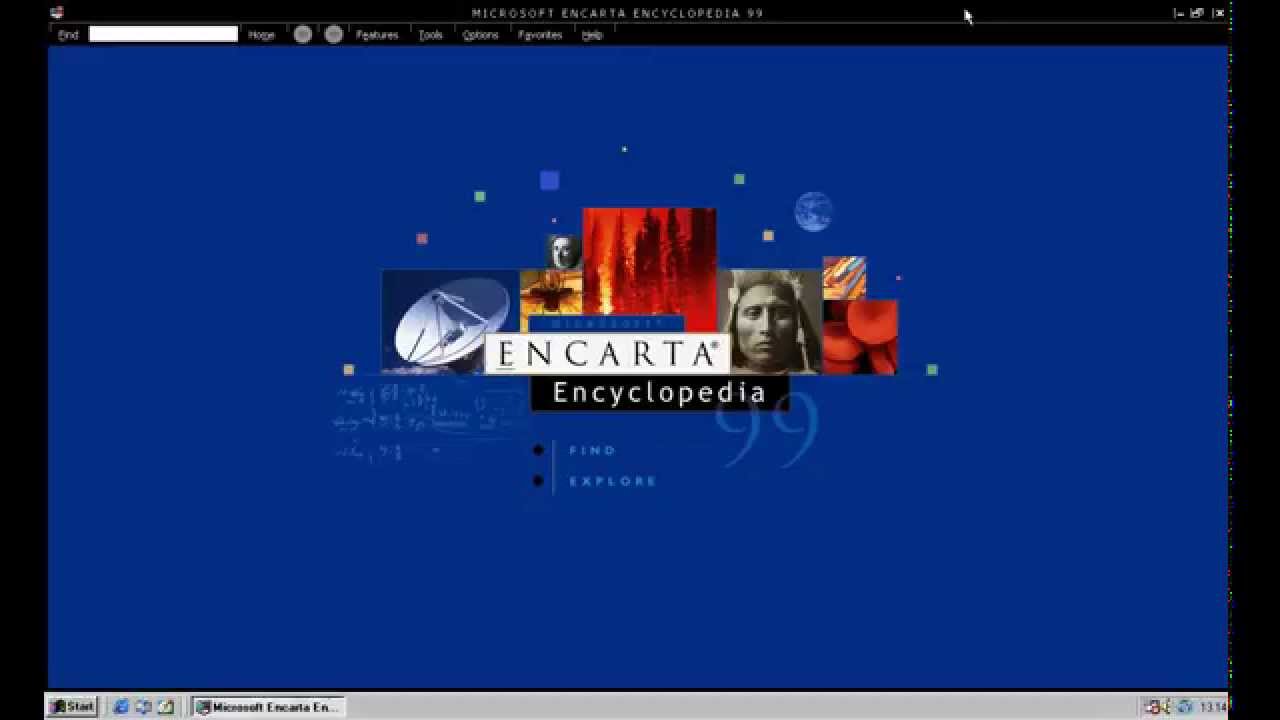The image size is (1280, 720).
Task: Click the second Quick Launch icon
Action: (143, 706)
